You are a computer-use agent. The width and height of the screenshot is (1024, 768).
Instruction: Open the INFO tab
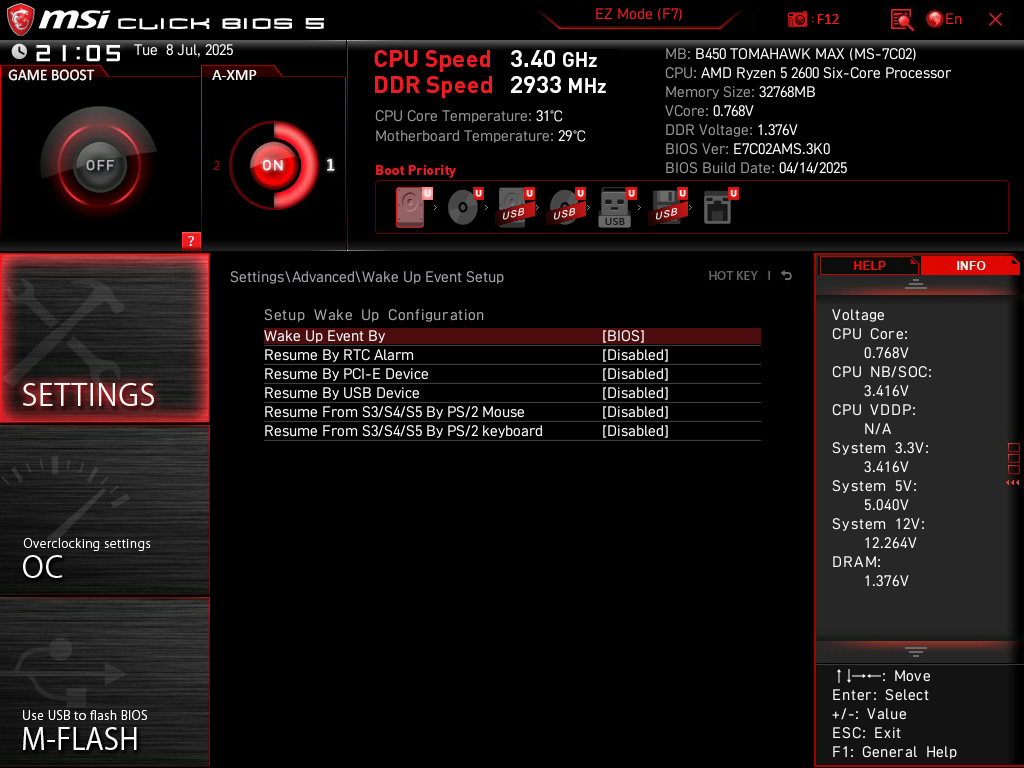[x=970, y=265]
